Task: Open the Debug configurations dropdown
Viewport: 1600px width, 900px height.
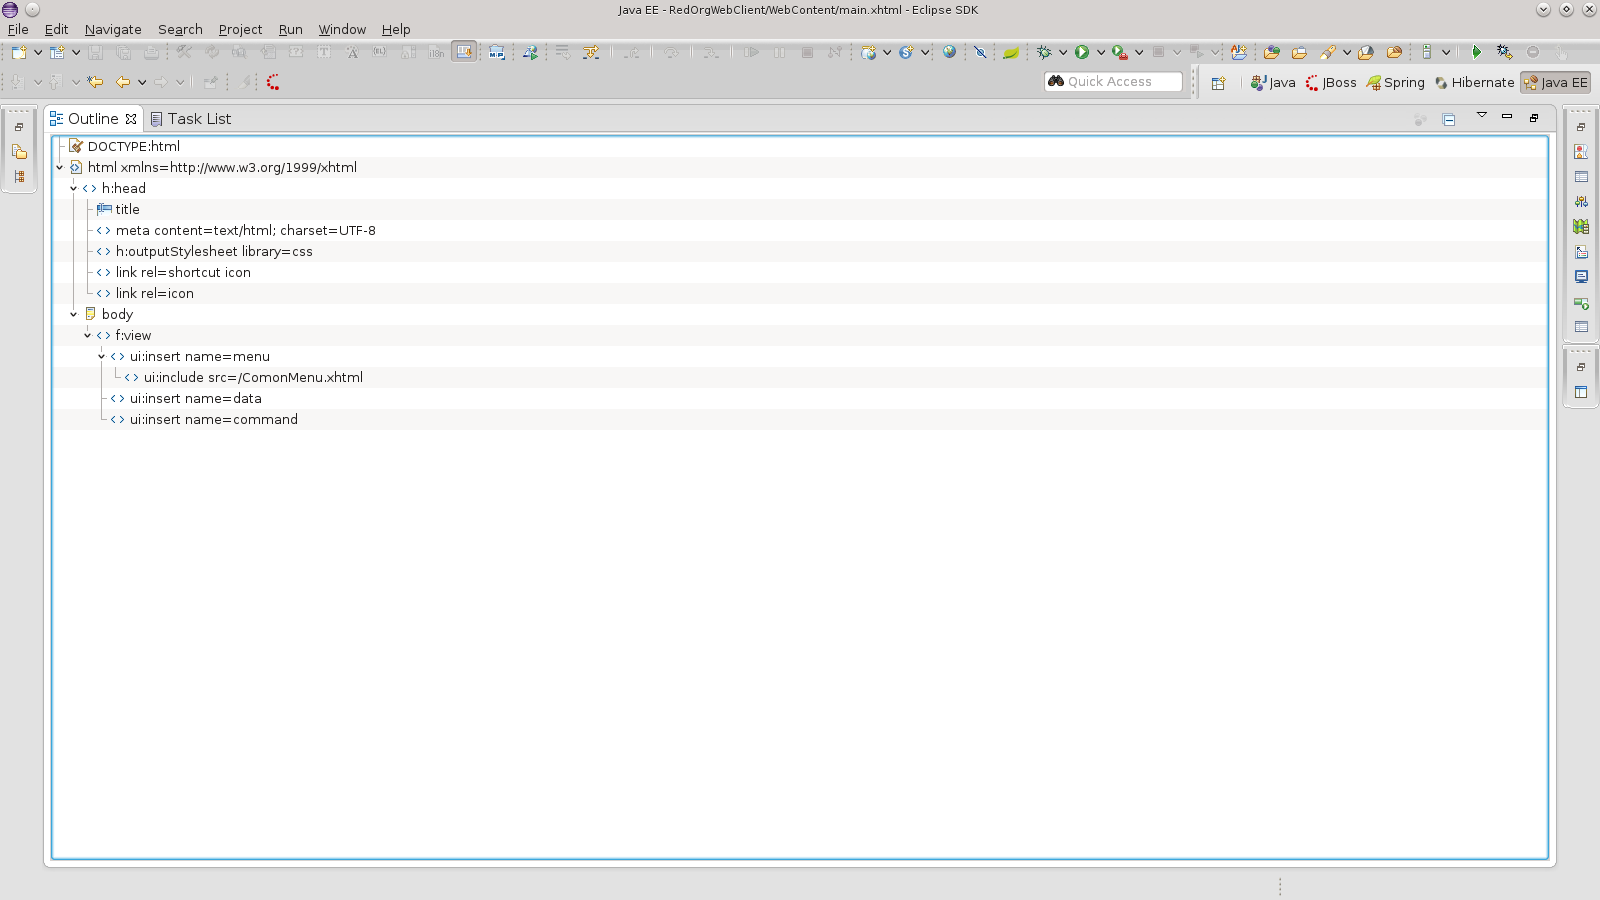Action: click(1063, 52)
